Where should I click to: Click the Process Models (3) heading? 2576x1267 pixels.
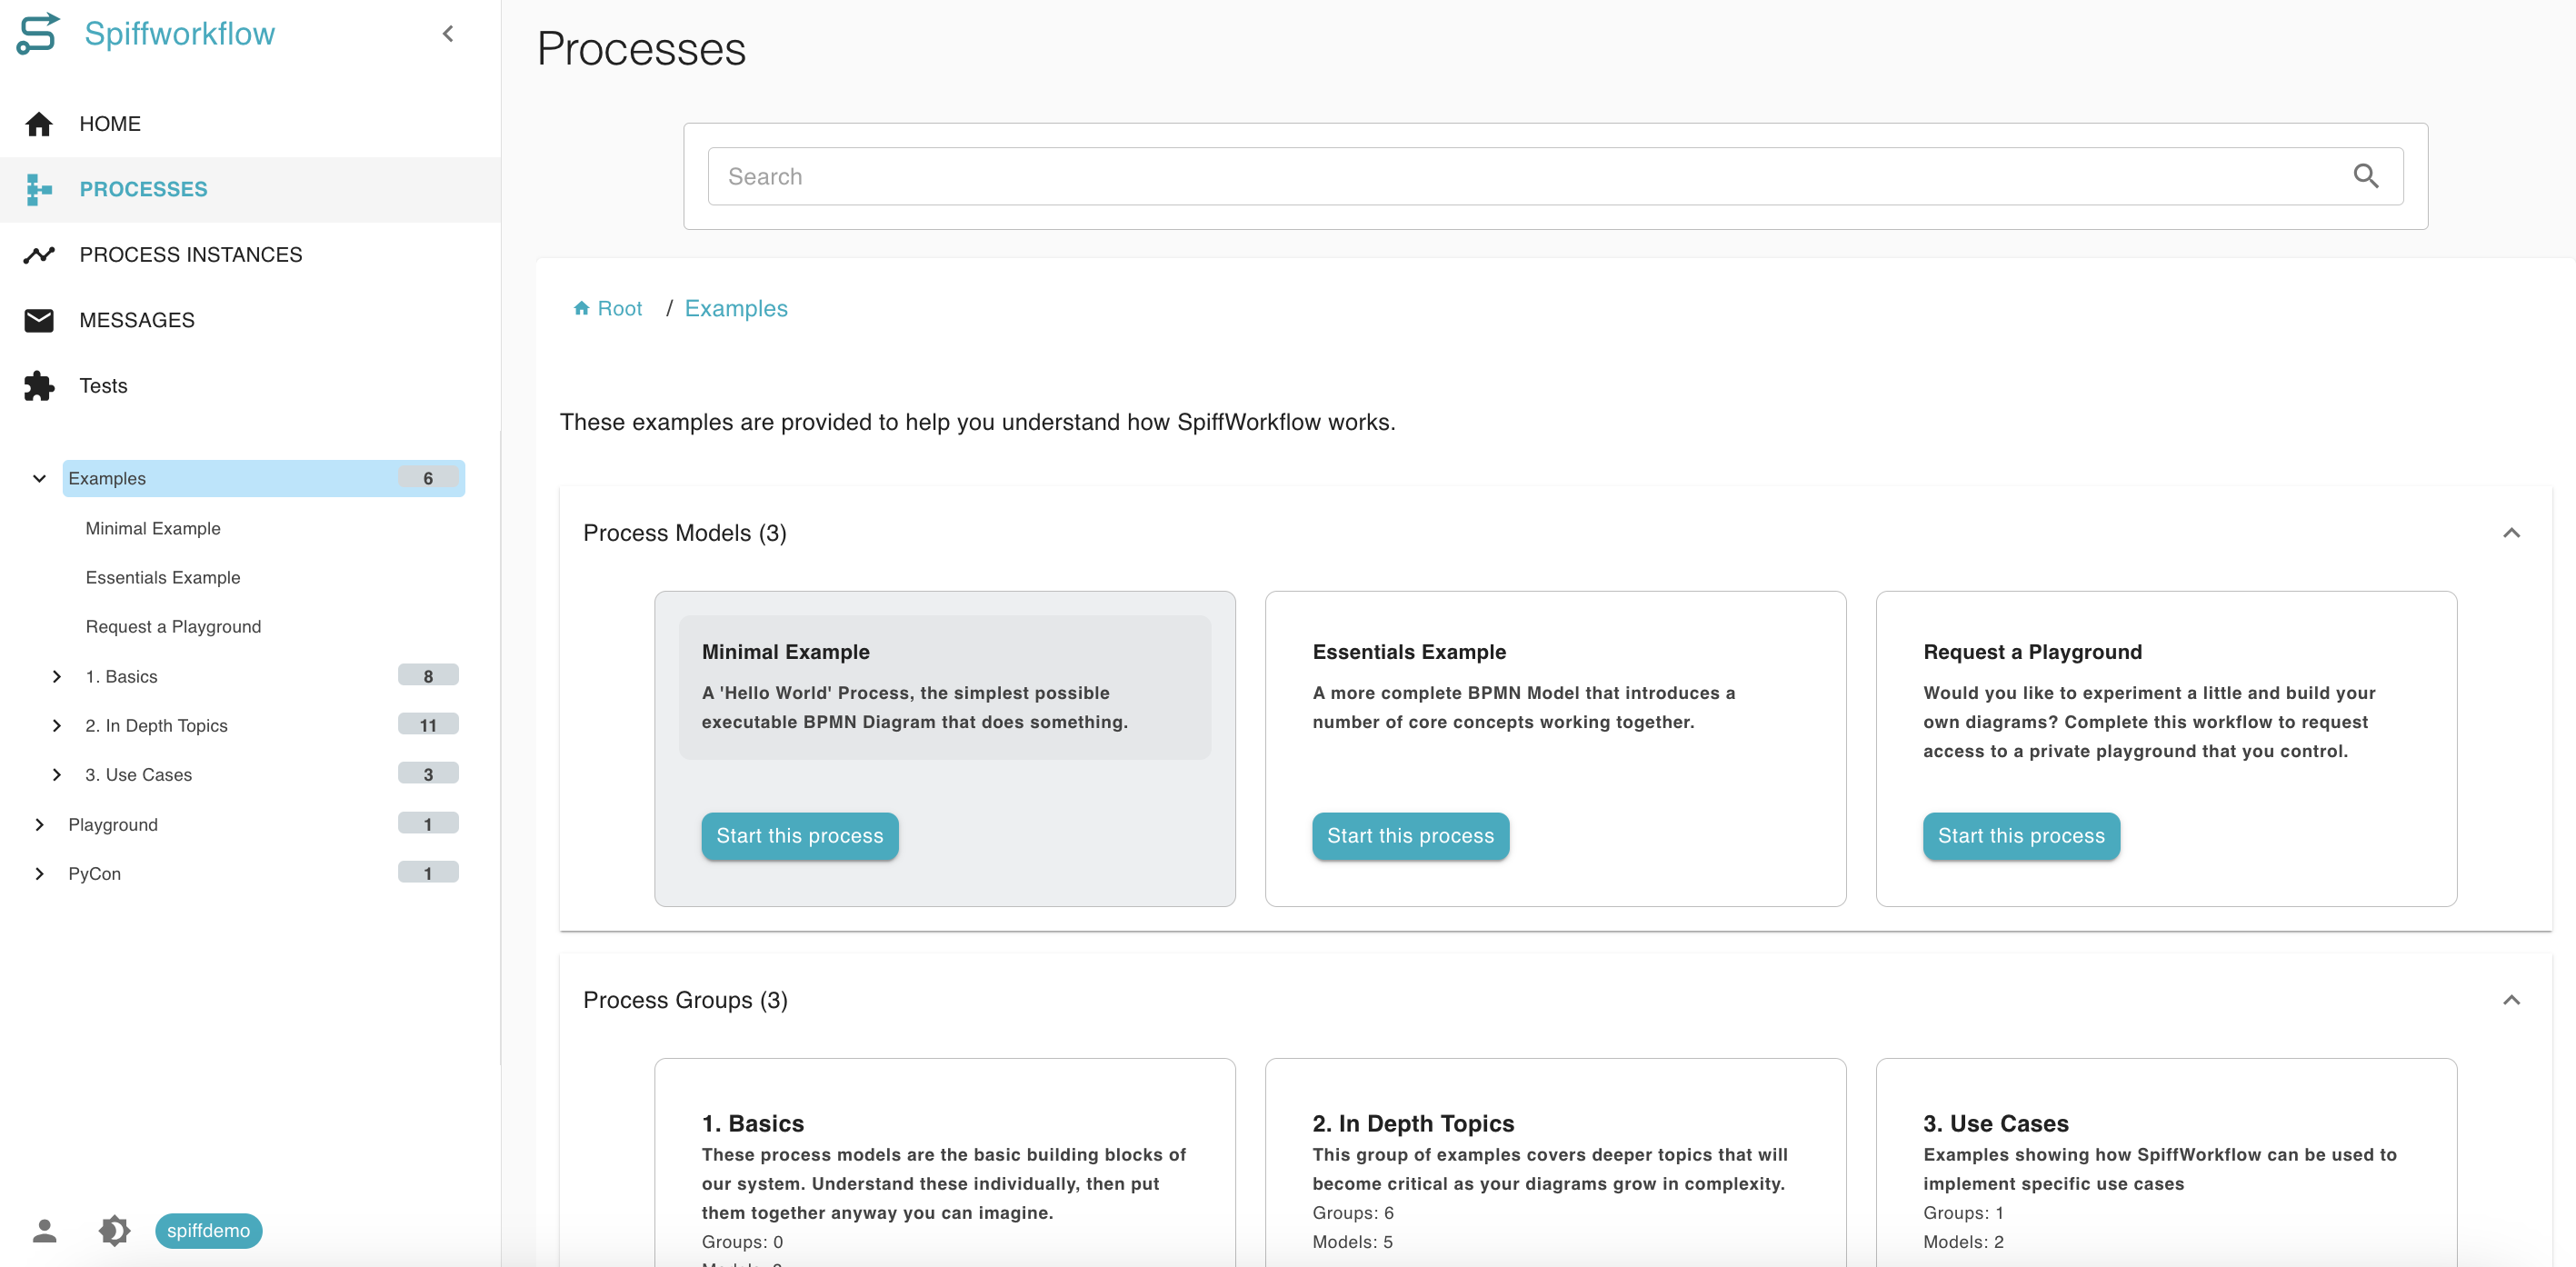[x=685, y=533]
